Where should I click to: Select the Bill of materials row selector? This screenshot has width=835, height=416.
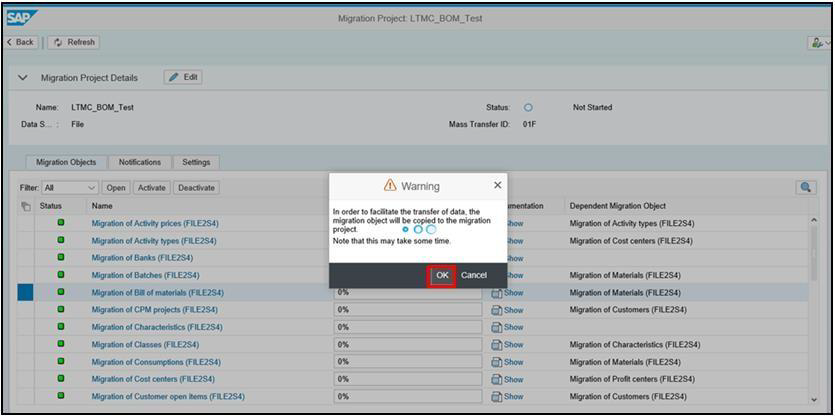(26, 293)
